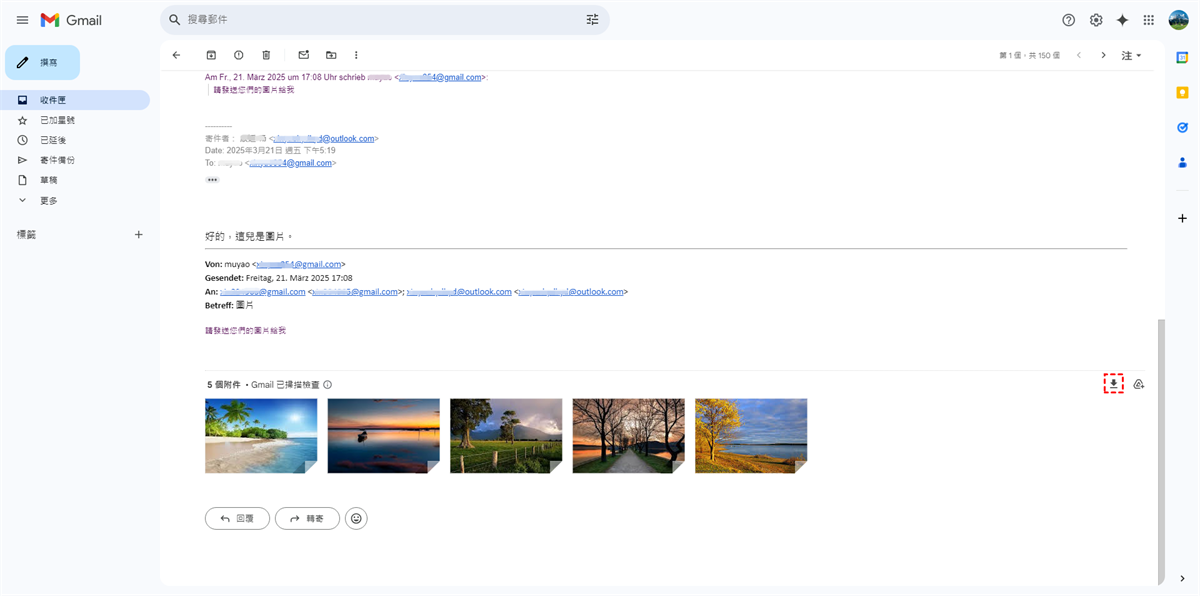1200x596 pixels.
Task: Open the tree-lined path attachment
Action: pos(629,436)
